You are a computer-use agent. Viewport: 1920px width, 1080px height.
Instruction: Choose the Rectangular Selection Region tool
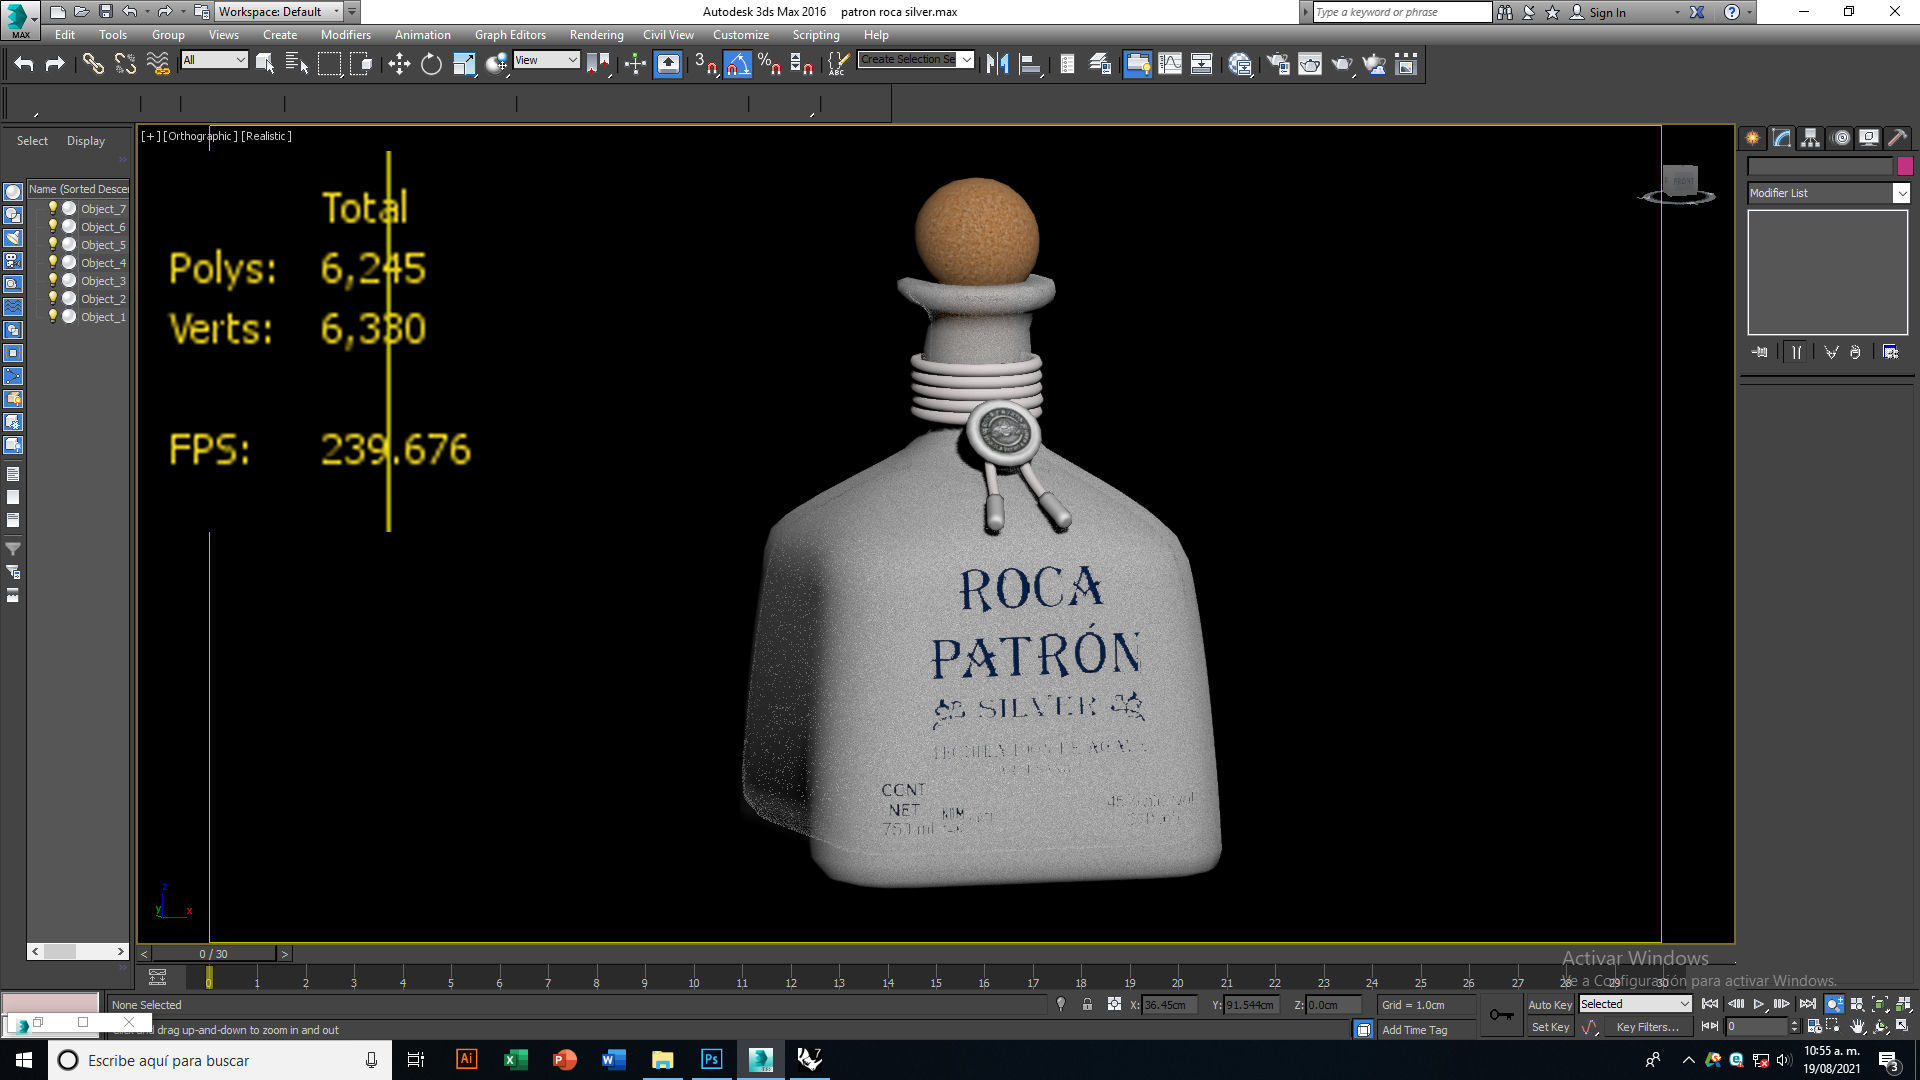tap(329, 64)
